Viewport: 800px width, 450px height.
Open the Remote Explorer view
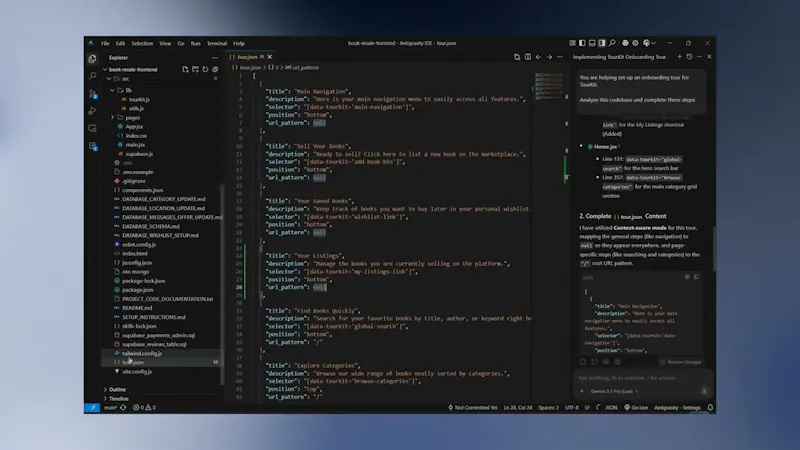point(92,129)
